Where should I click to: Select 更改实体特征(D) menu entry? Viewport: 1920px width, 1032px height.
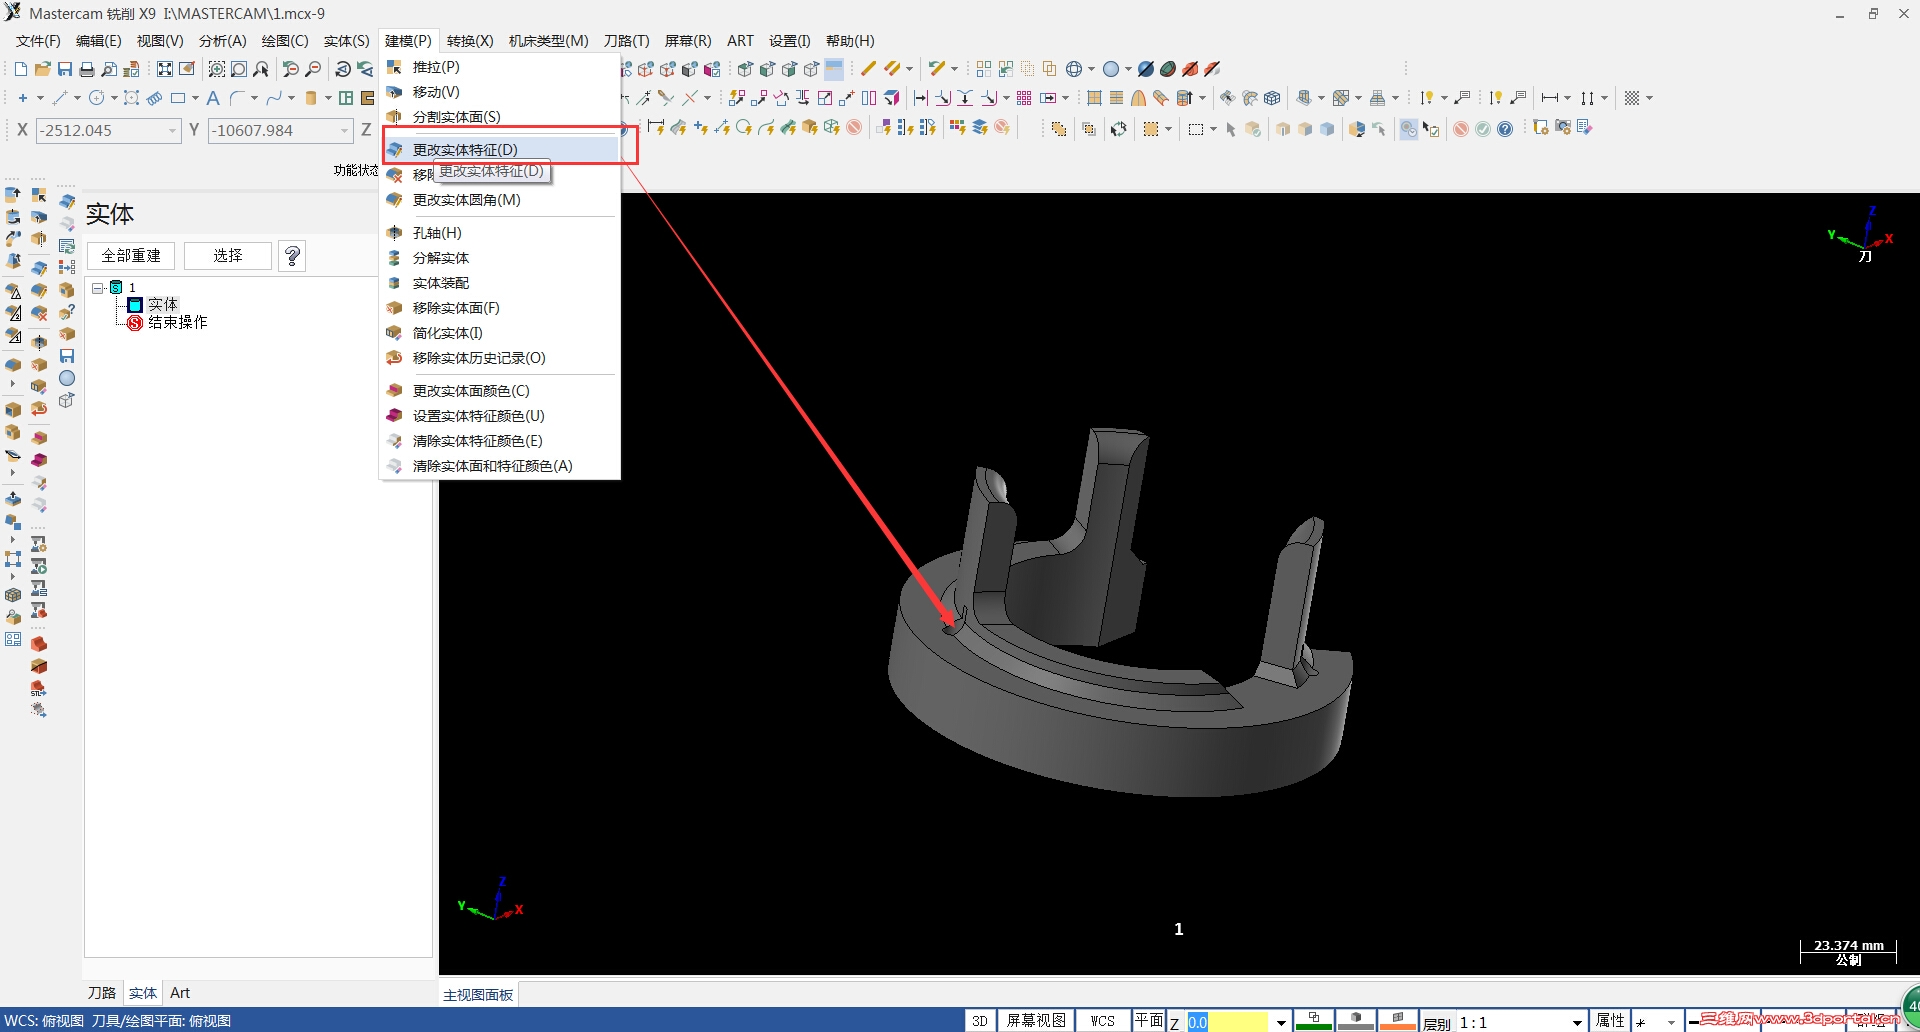tap(500, 150)
